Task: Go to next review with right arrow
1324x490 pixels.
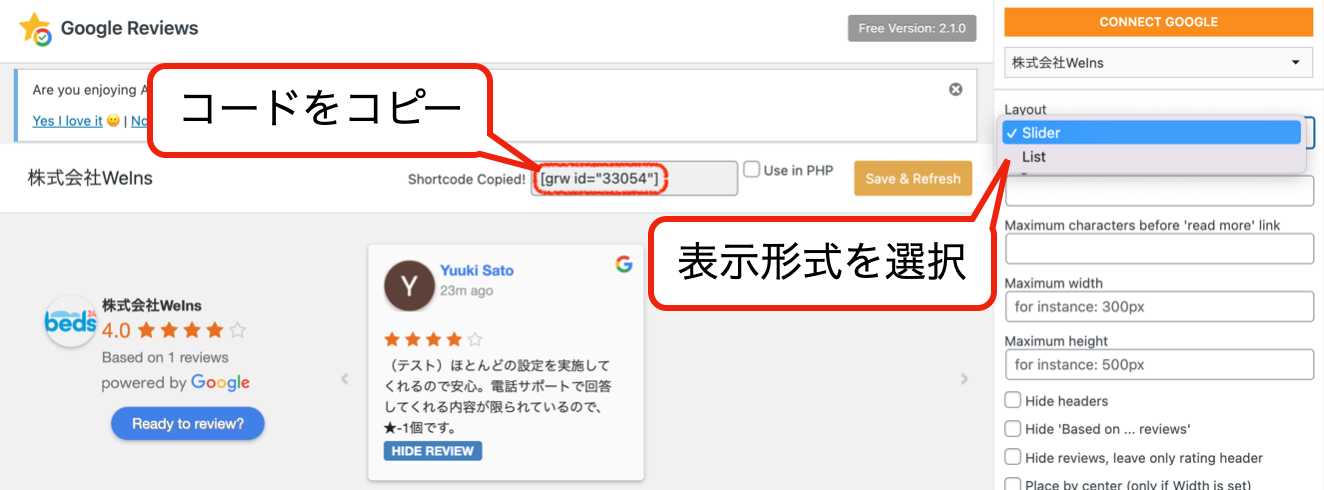Action: click(964, 379)
